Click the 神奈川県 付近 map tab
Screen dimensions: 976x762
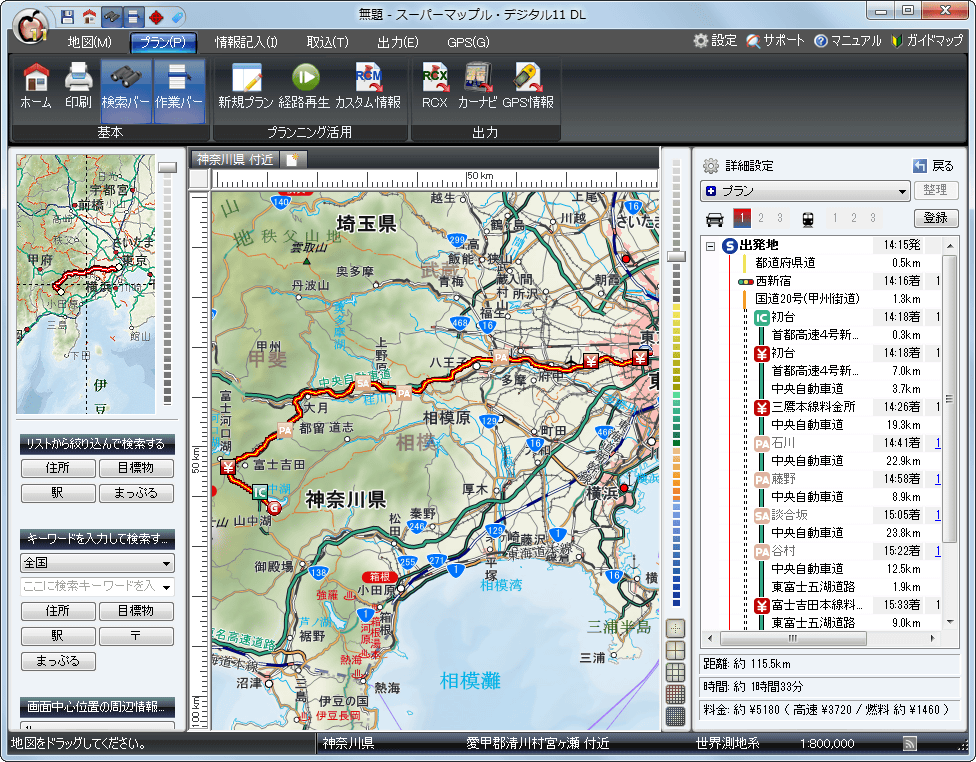(x=235, y=159)
